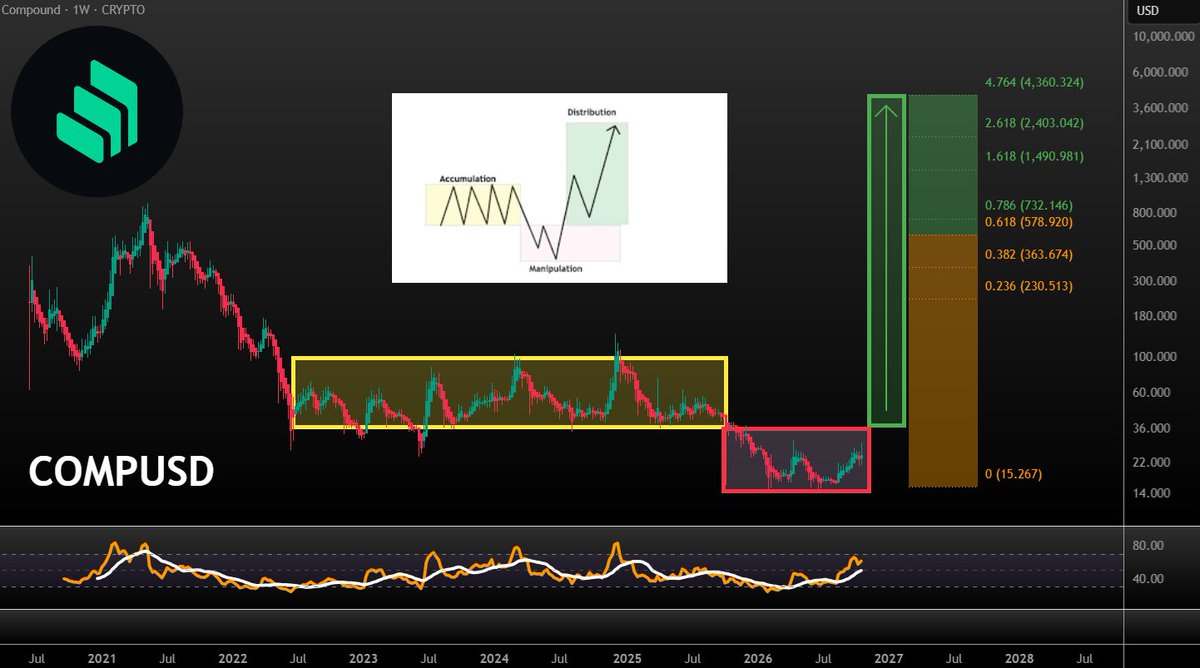This screenshot has height=668, width=1200.
Task: Click the 2027 label on the time axis
Action: (x=888, y=660)
